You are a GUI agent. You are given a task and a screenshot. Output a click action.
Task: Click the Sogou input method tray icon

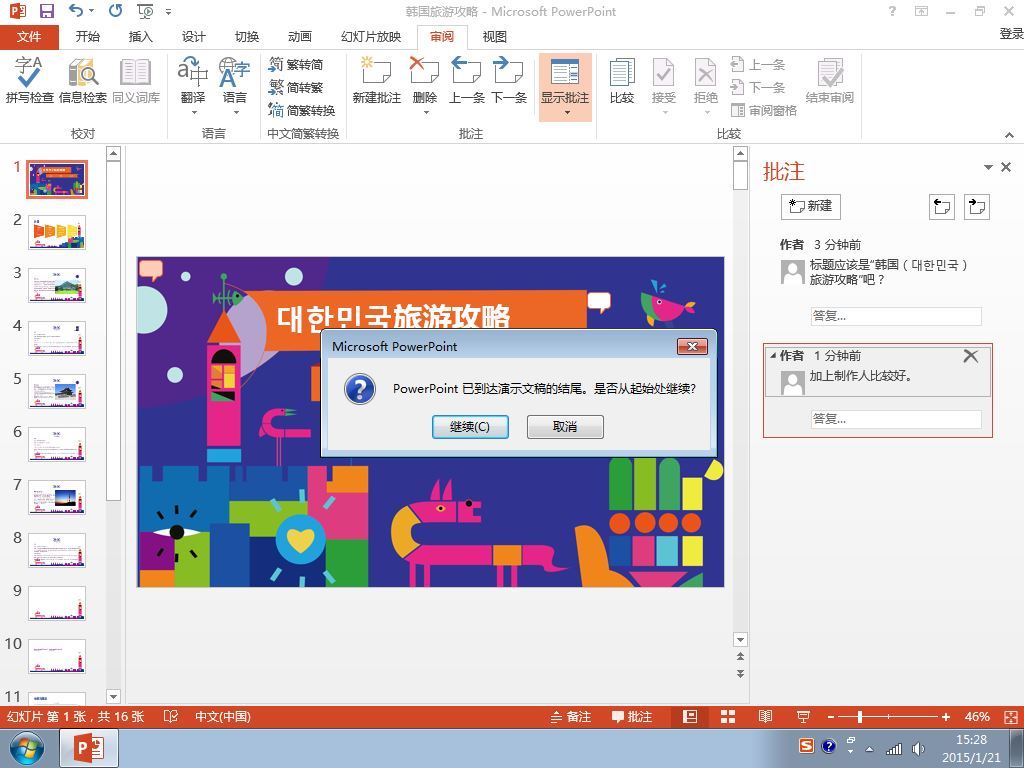[x=807, y=746]
